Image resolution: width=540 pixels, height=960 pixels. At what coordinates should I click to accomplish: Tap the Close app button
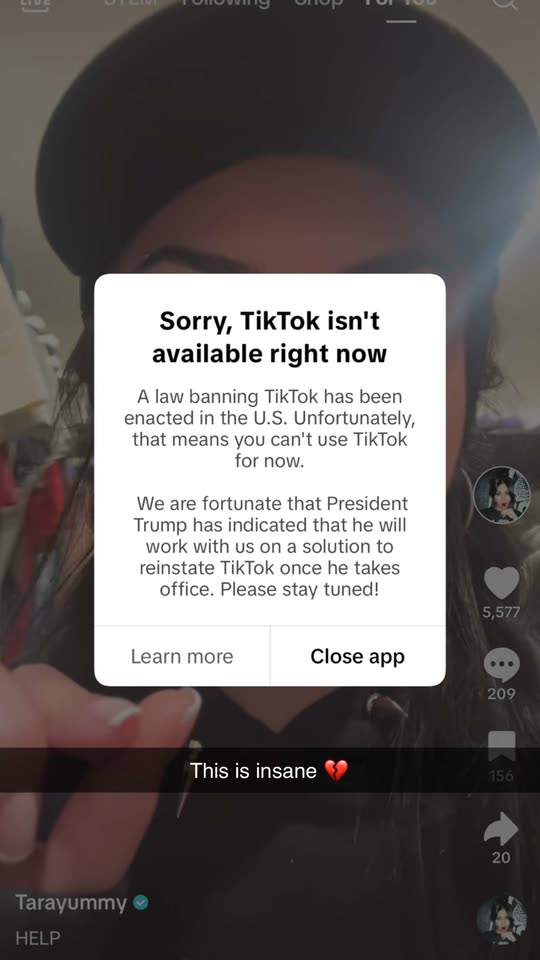(358, 656)
